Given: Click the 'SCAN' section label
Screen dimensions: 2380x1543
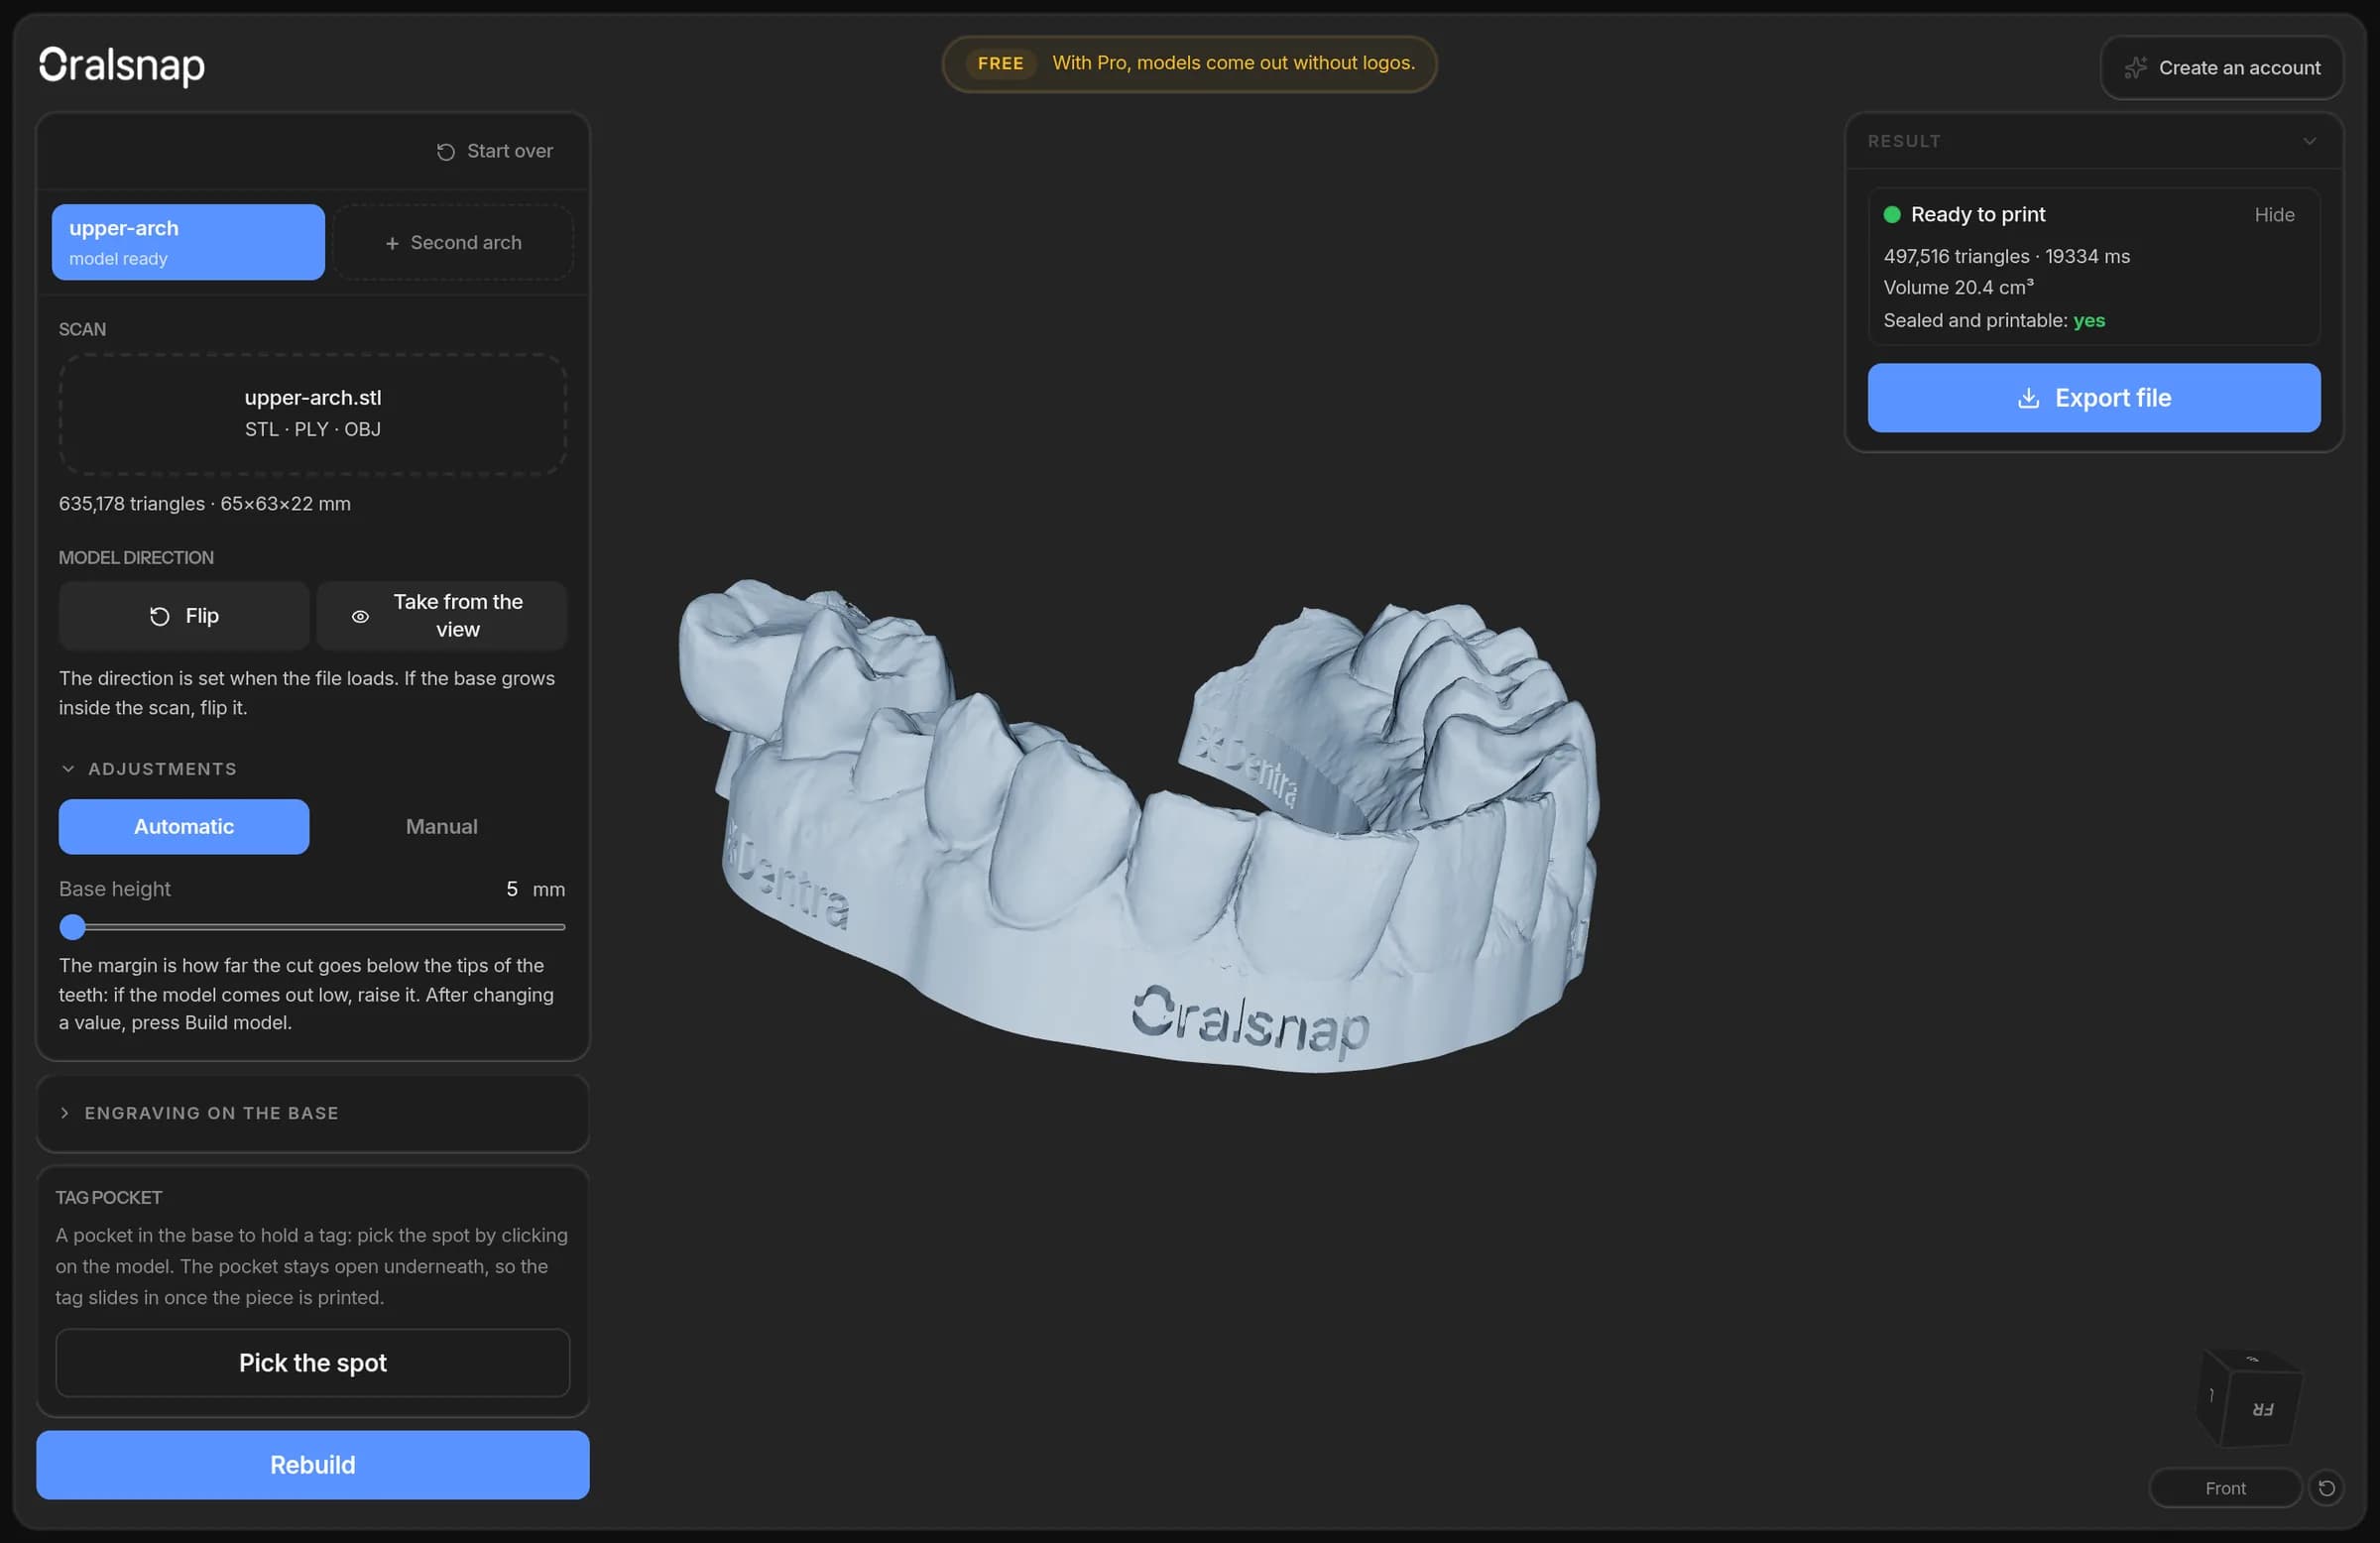Looking at the screenshot, I should point(82,329).
